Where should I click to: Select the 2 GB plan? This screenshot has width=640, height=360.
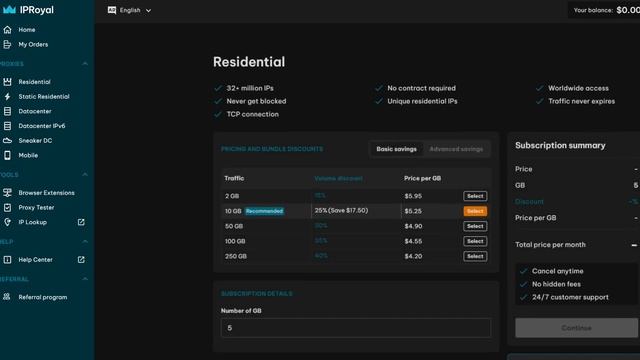475,196
